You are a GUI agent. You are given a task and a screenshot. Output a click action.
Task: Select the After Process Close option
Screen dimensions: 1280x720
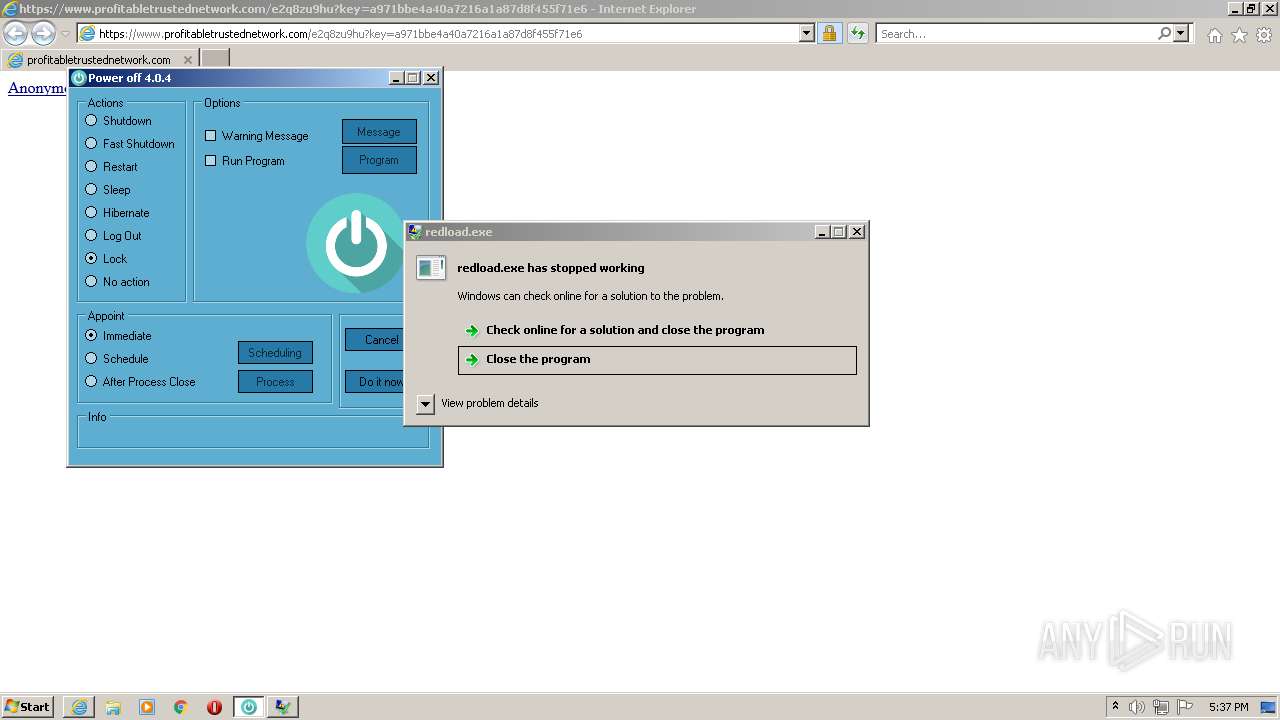coord(140,382)
